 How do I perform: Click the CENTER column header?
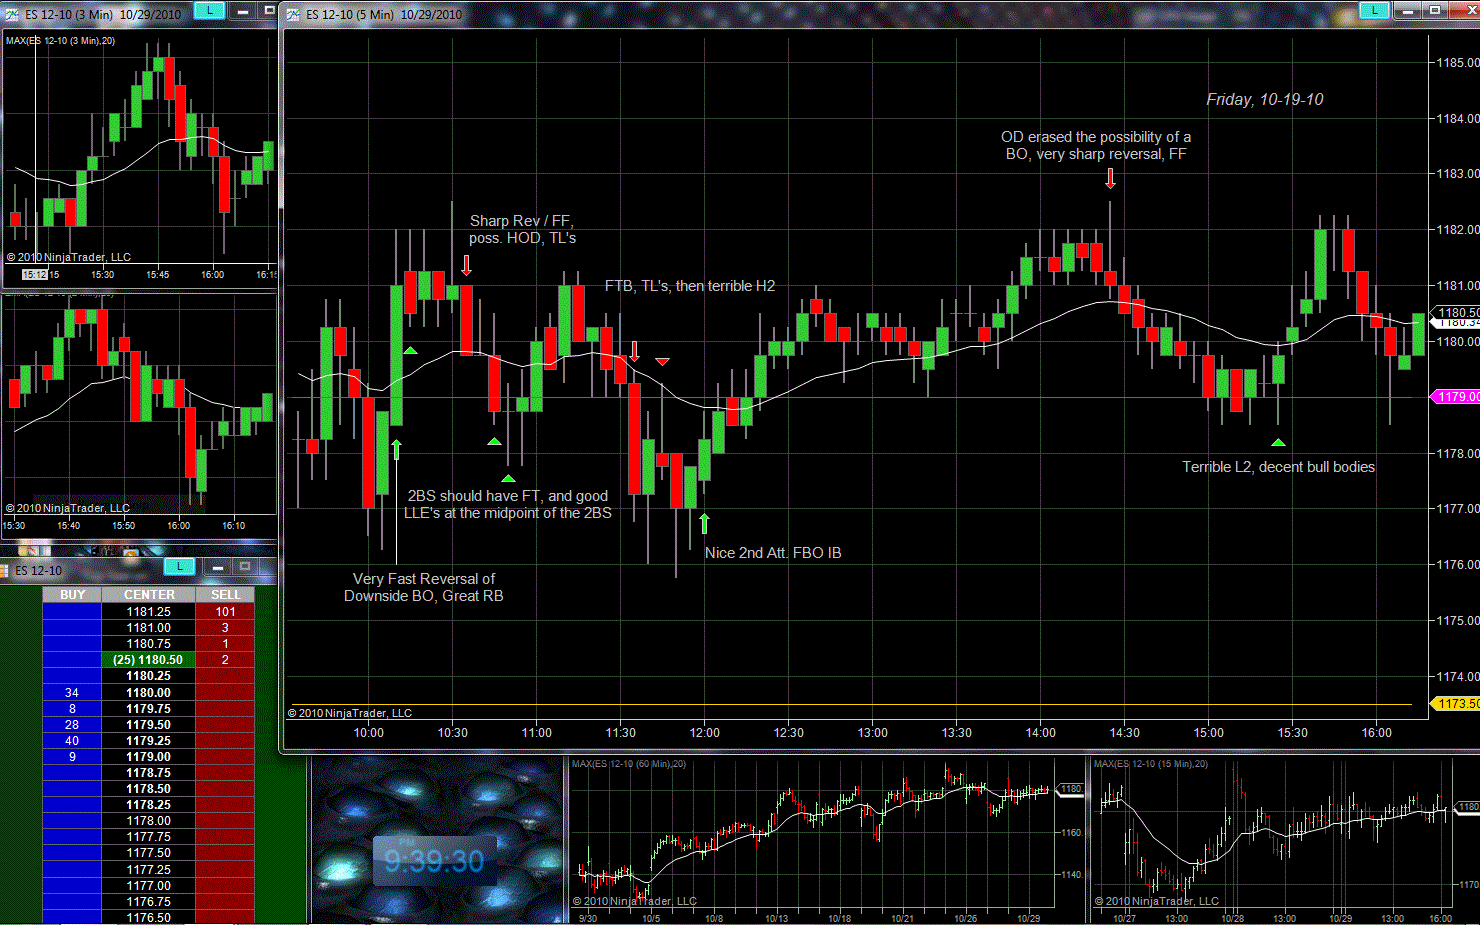(x=149, y=595)
